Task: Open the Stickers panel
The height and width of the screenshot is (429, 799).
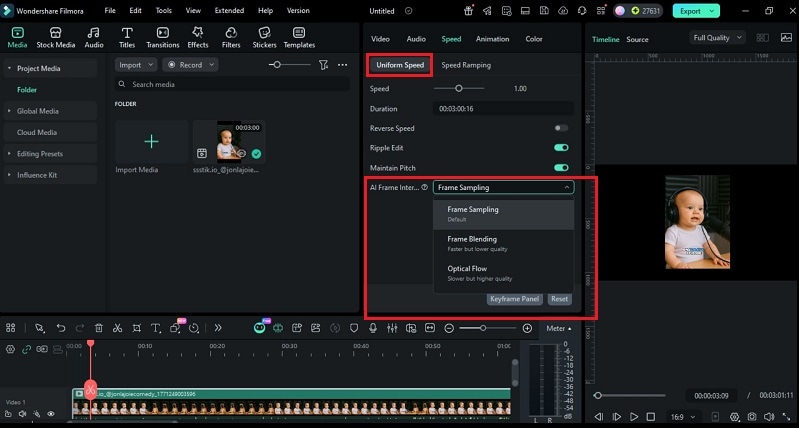Action: [x=264, y=38]
